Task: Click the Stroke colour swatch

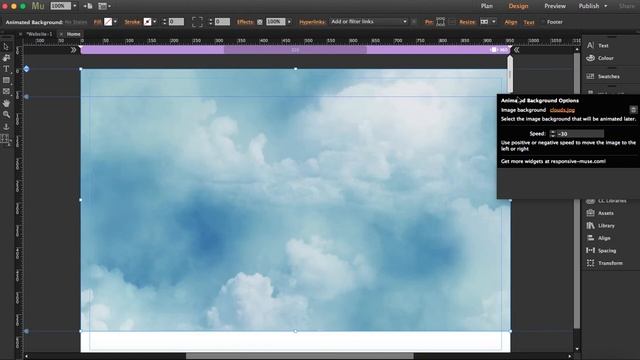Action: [147, 22]
